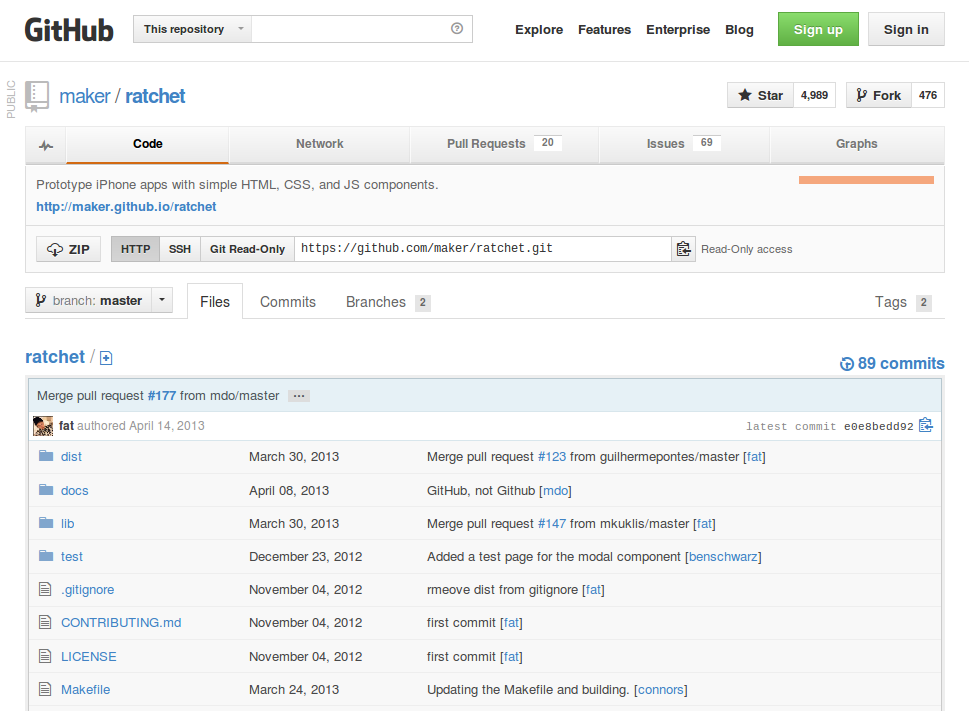Open the Makefile file icon
This screenshot has width=969, height=711.
point(45,689)
